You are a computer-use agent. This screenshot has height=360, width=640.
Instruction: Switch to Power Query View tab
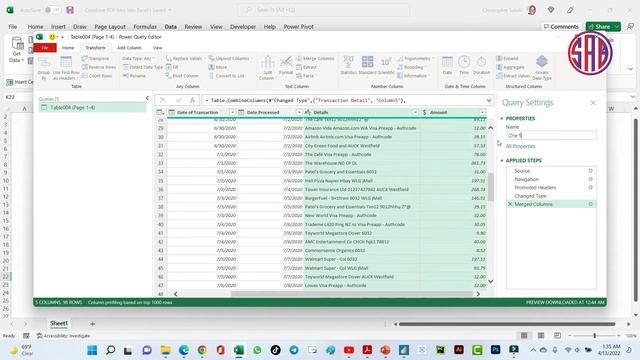pyautogui.click(x=157, y=48)
